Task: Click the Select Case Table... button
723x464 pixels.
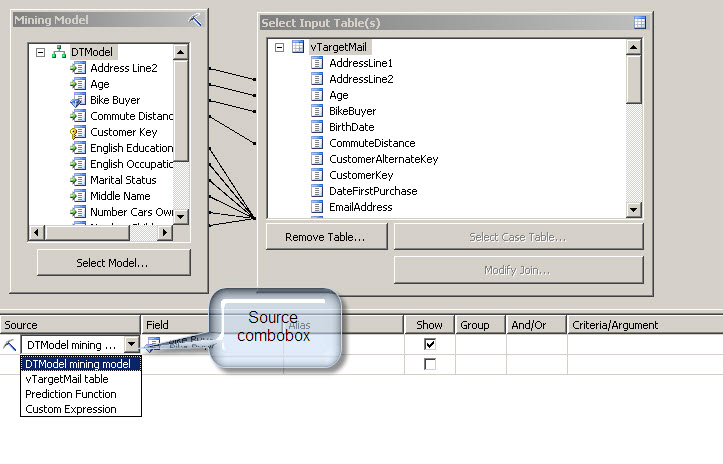Action: click(518, 237)
